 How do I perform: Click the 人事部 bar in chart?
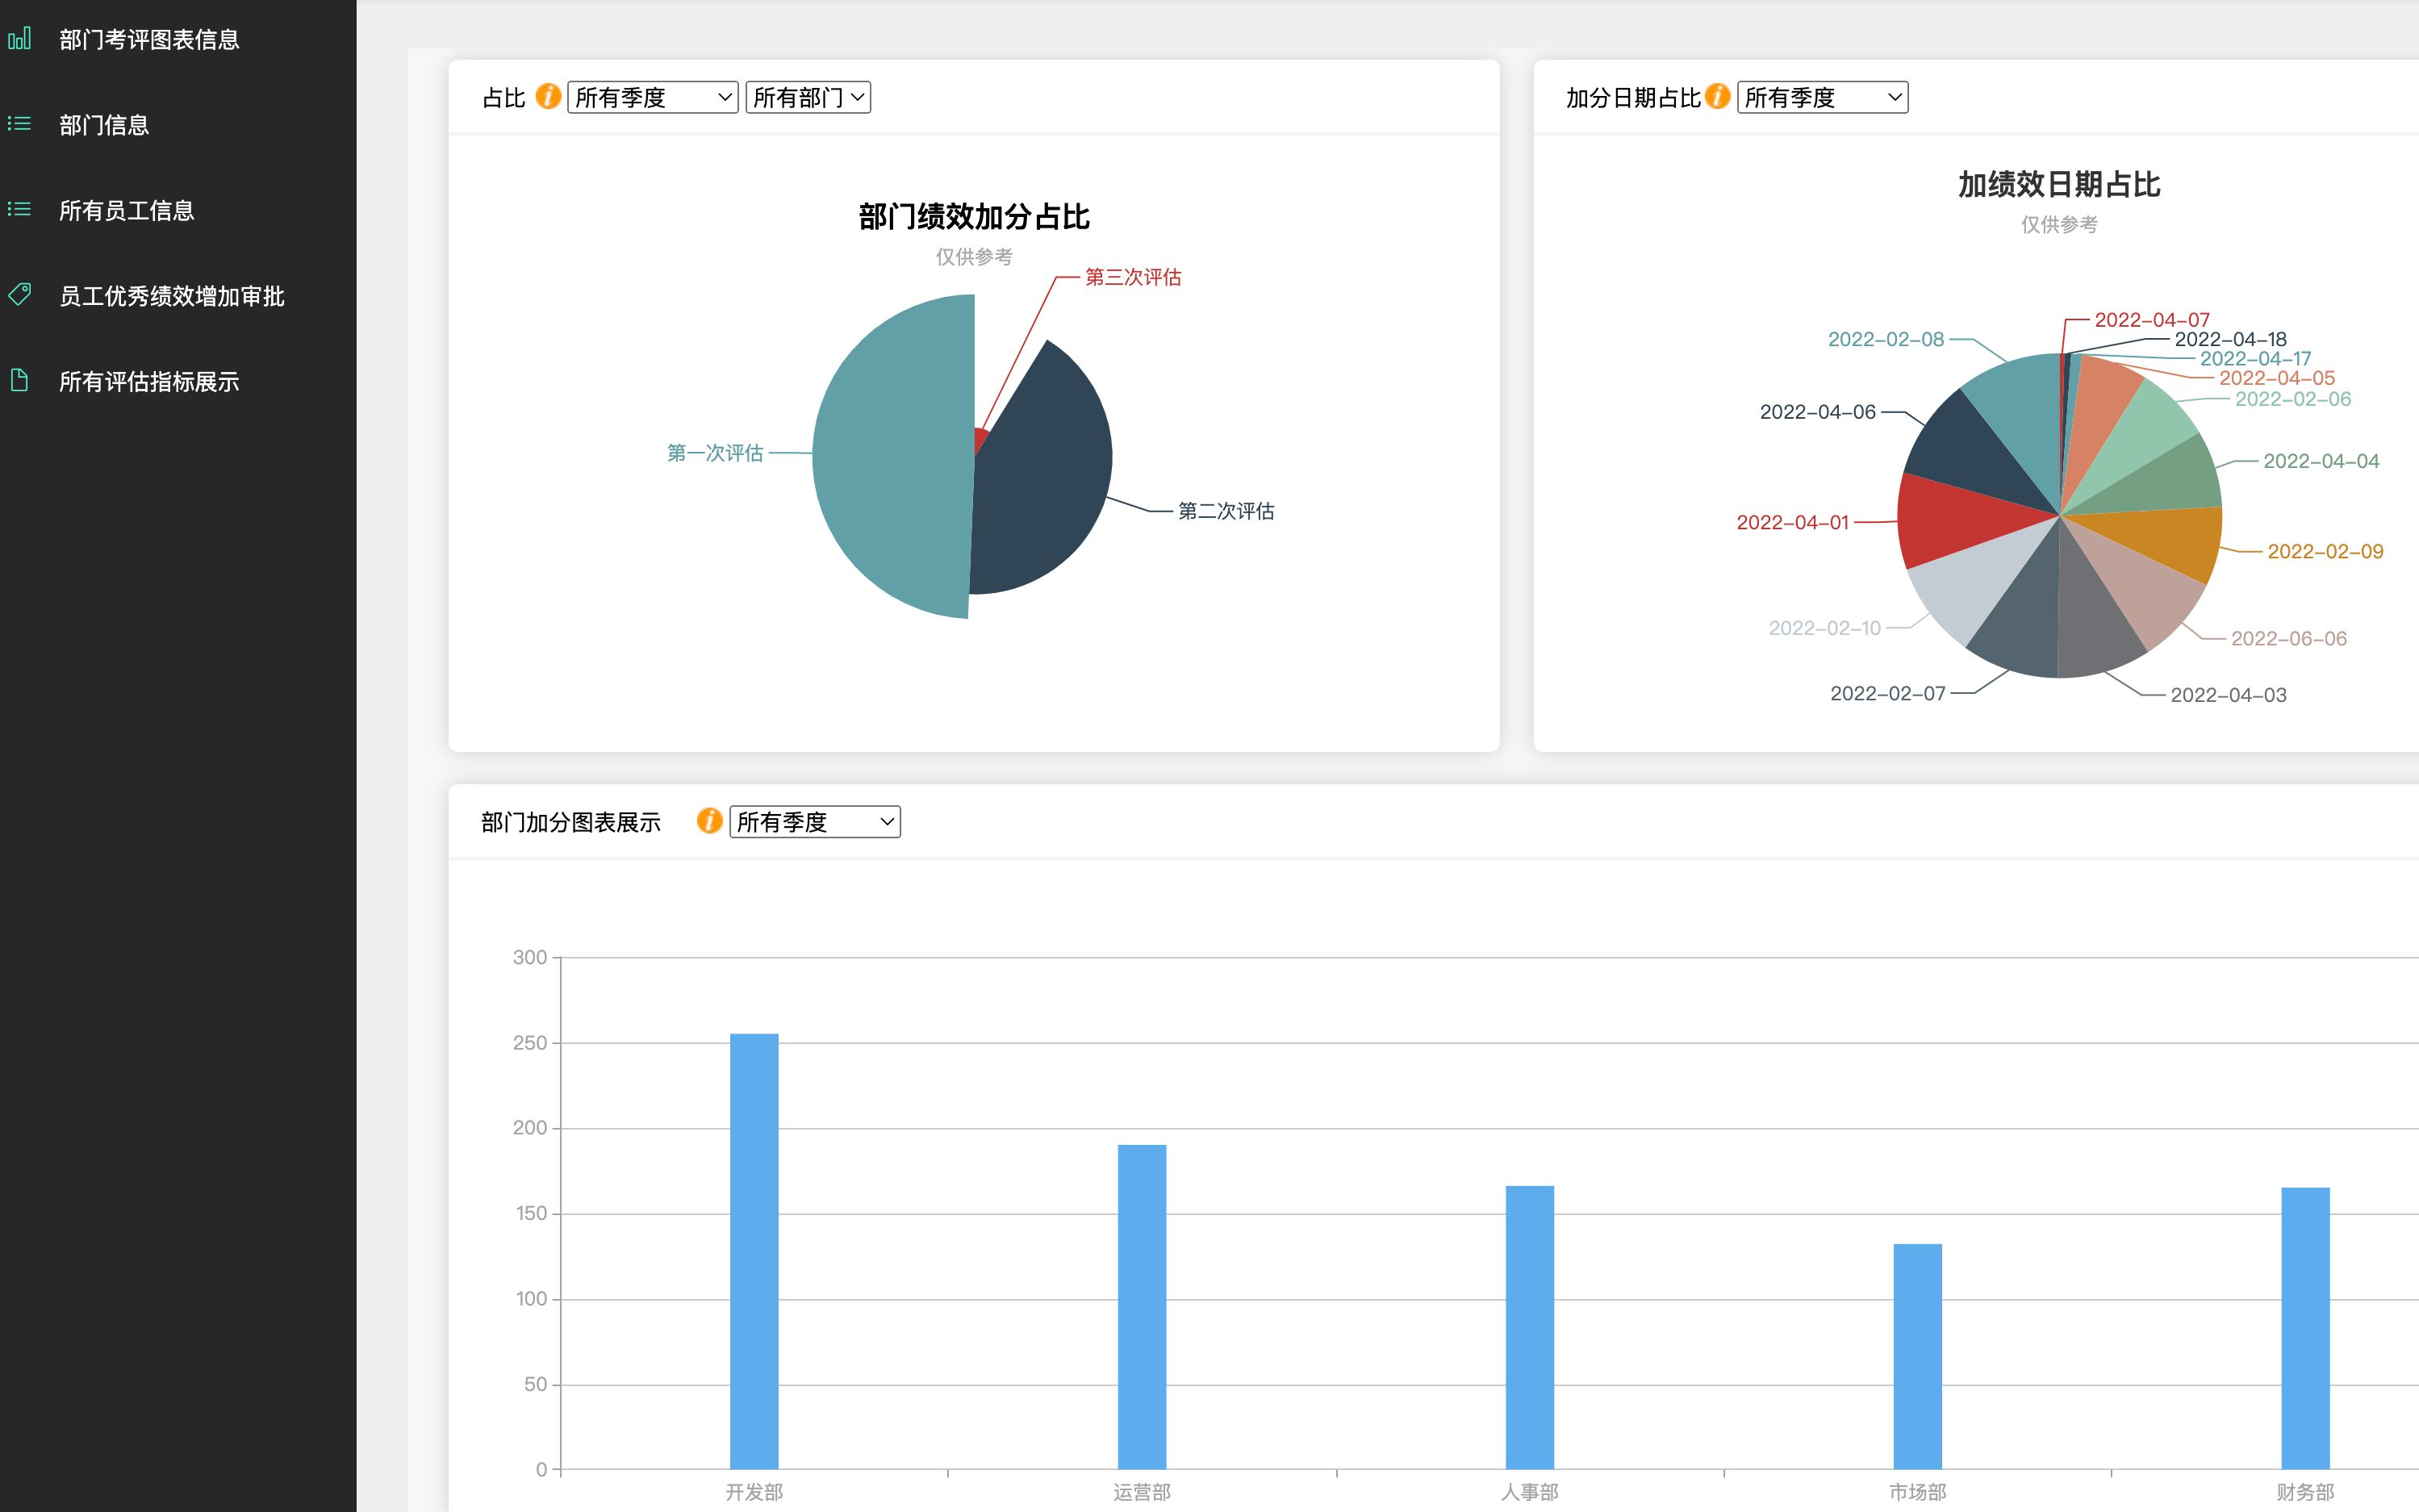click(x=1530, y=1327)
